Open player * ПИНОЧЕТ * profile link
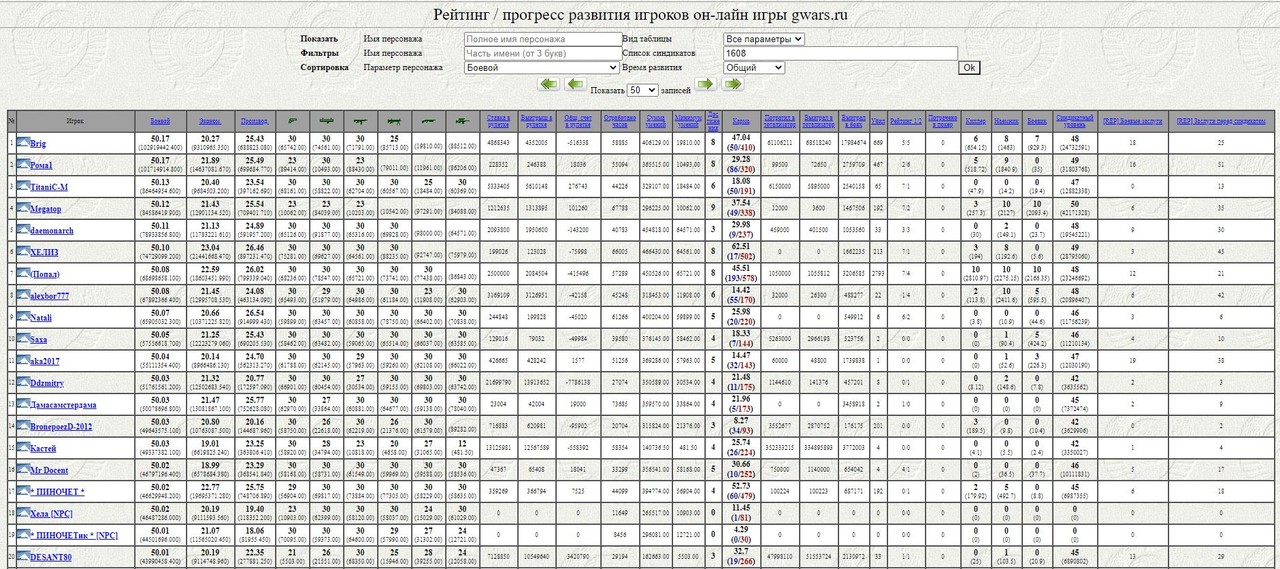This screenshot has height=569, width=1280. 58,491
